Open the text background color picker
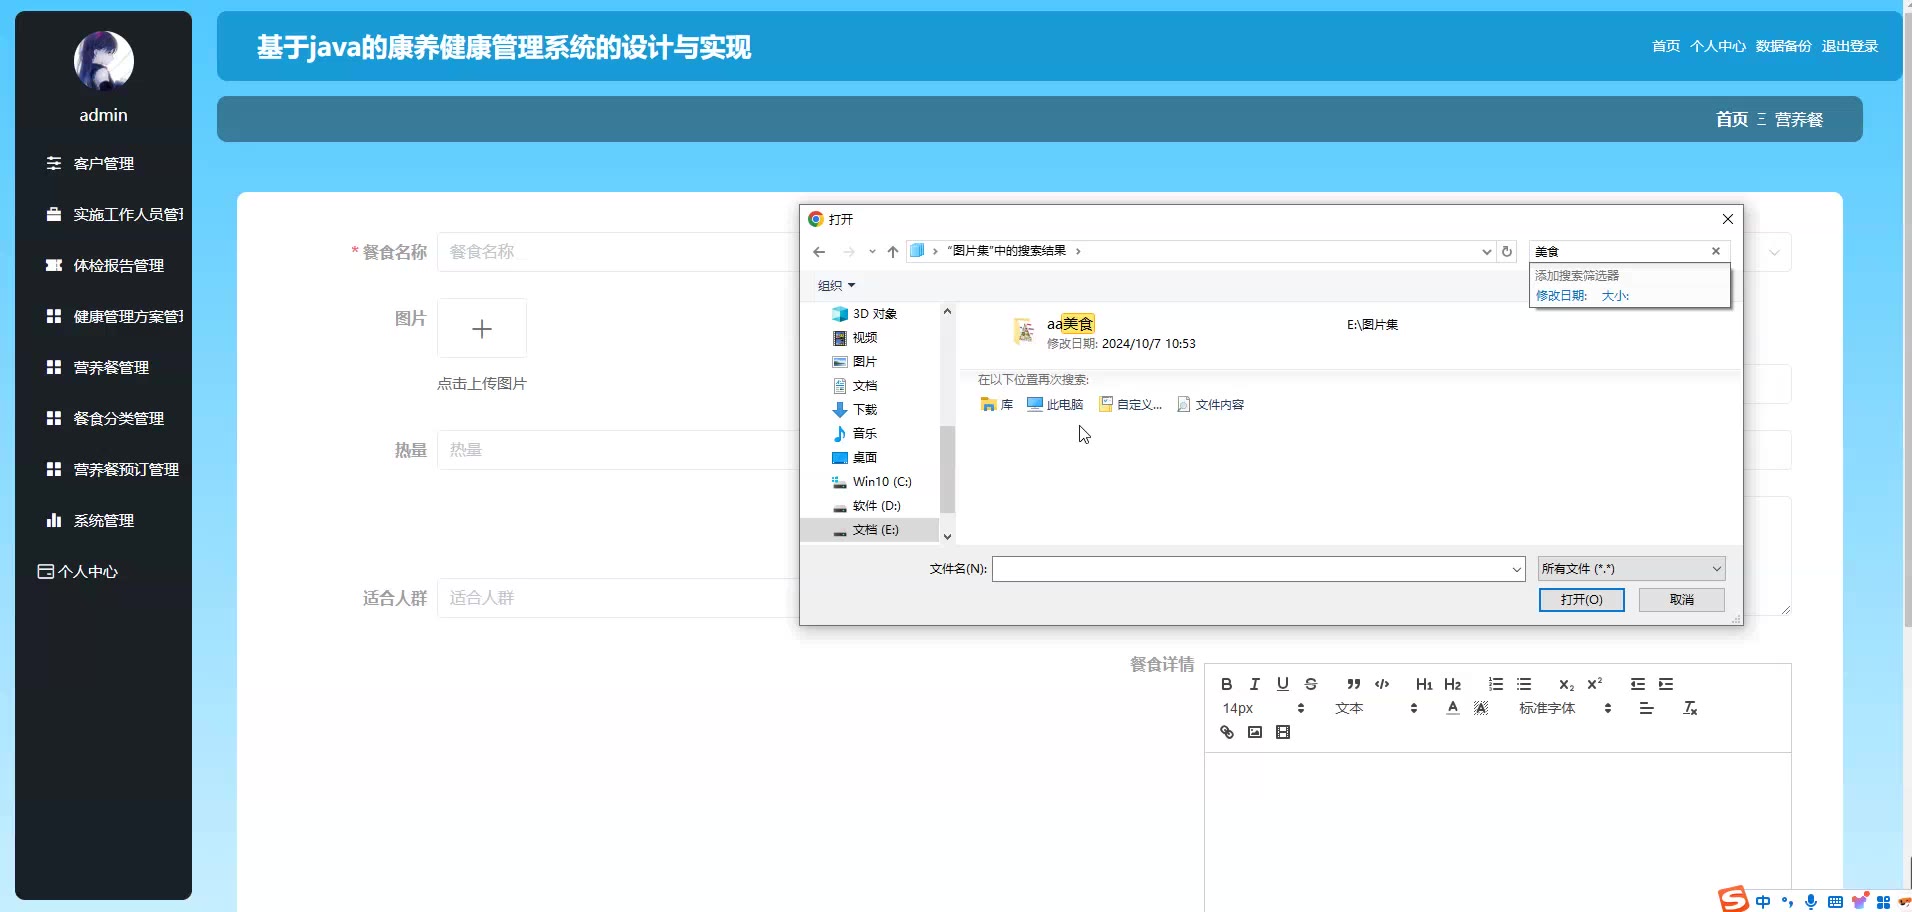The height and width of the screenshot is (912, 1912). pos(1481,708)
